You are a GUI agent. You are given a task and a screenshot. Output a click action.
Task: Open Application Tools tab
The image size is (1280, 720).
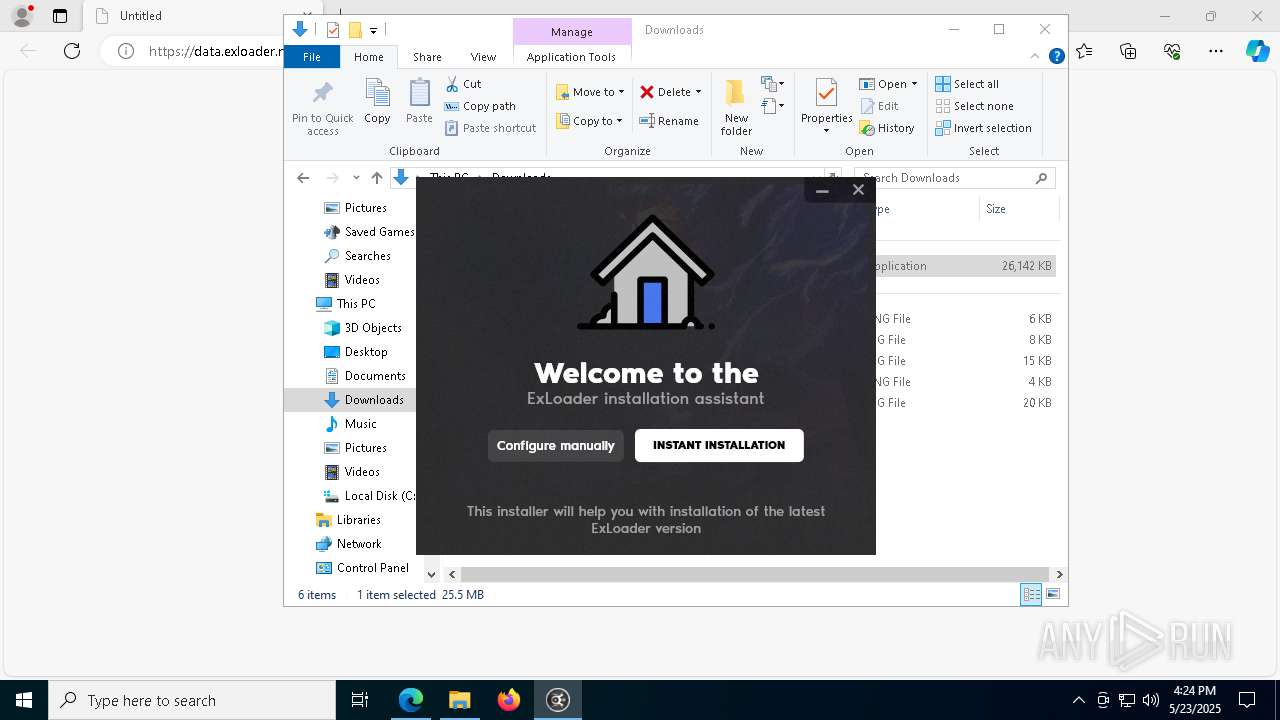pos(571,57)
